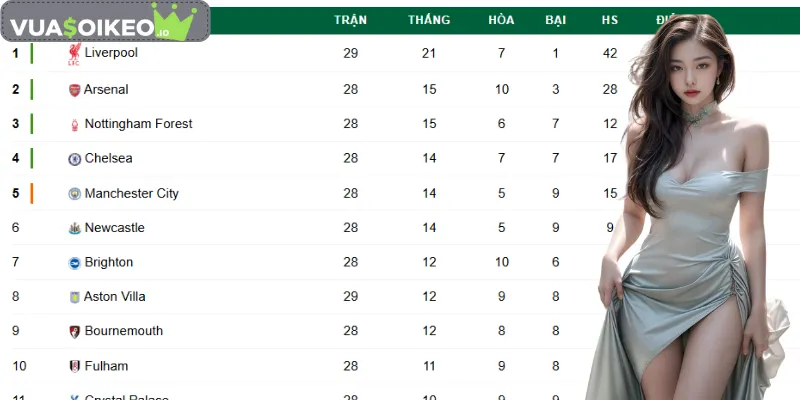Click the Nottingham Forest crest icon

[74, 125]
